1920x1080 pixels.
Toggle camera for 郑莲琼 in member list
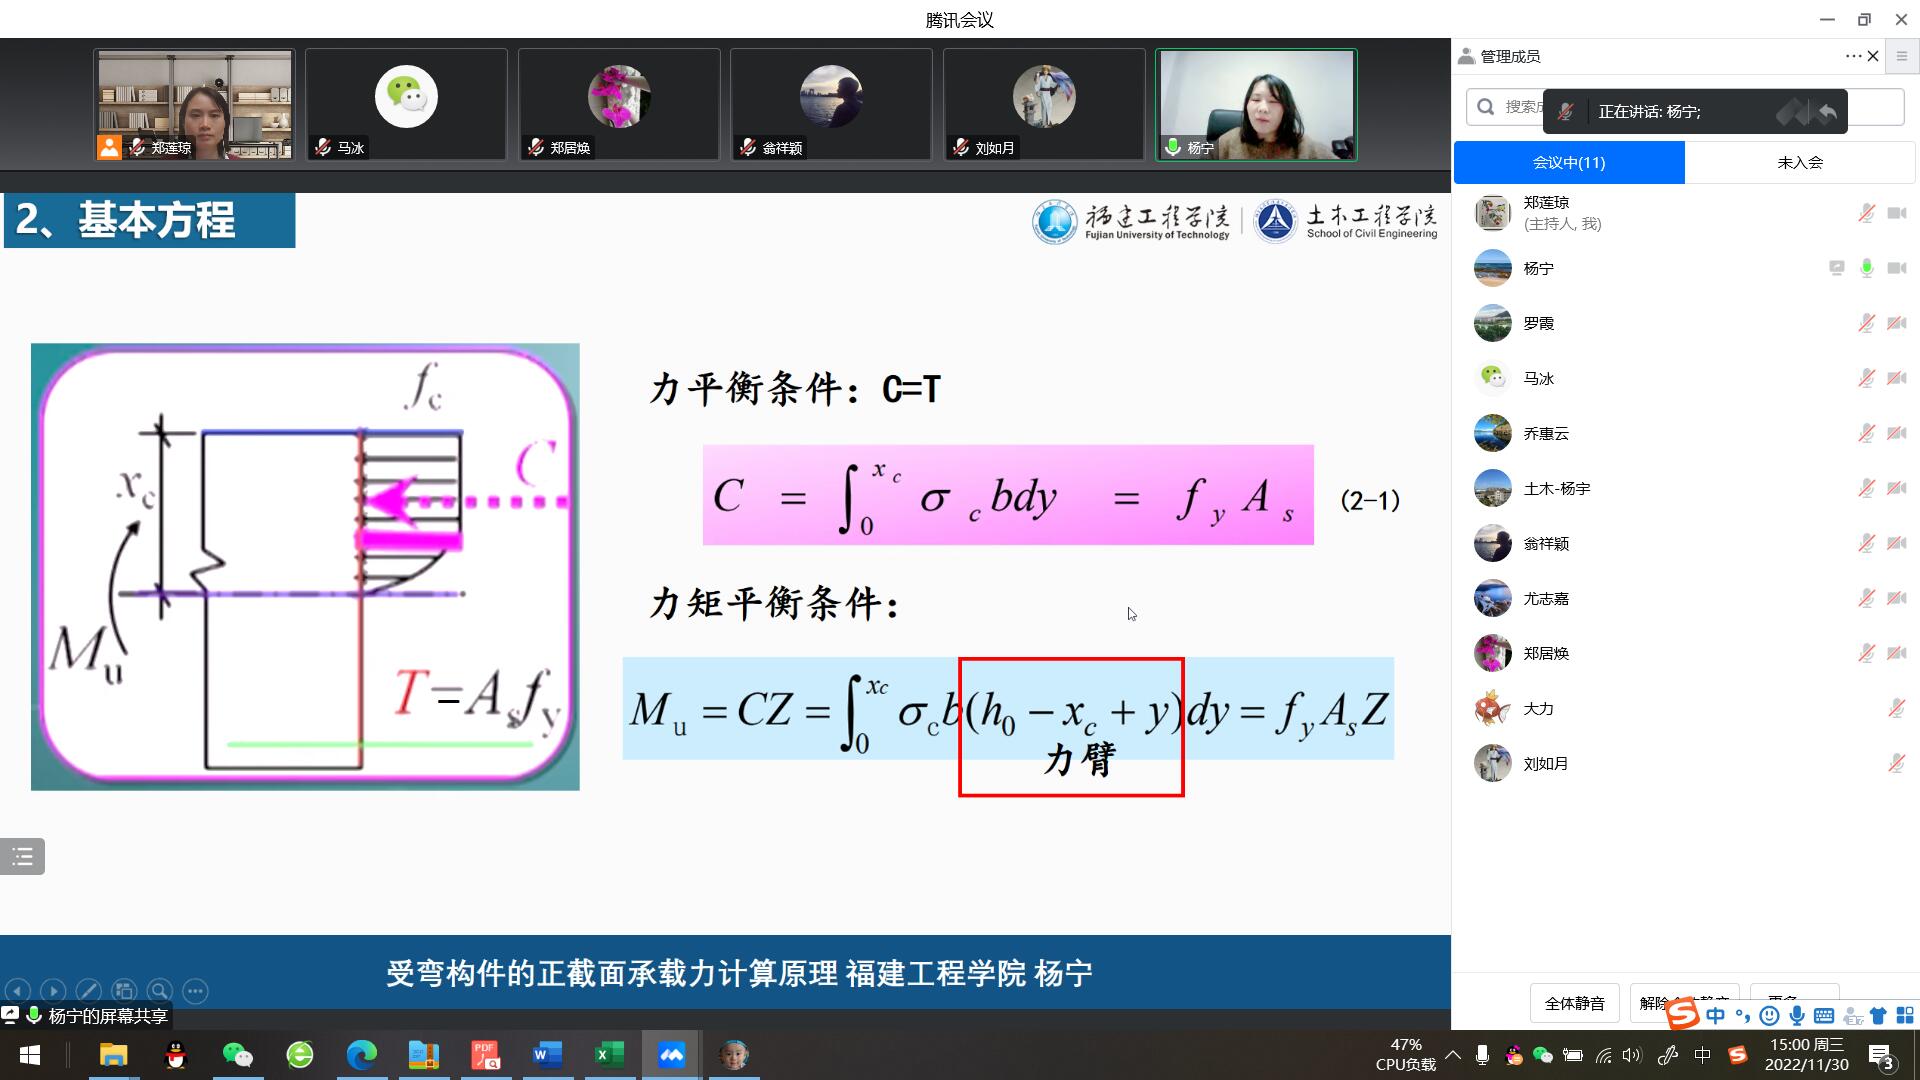(x=1897, y=213)
